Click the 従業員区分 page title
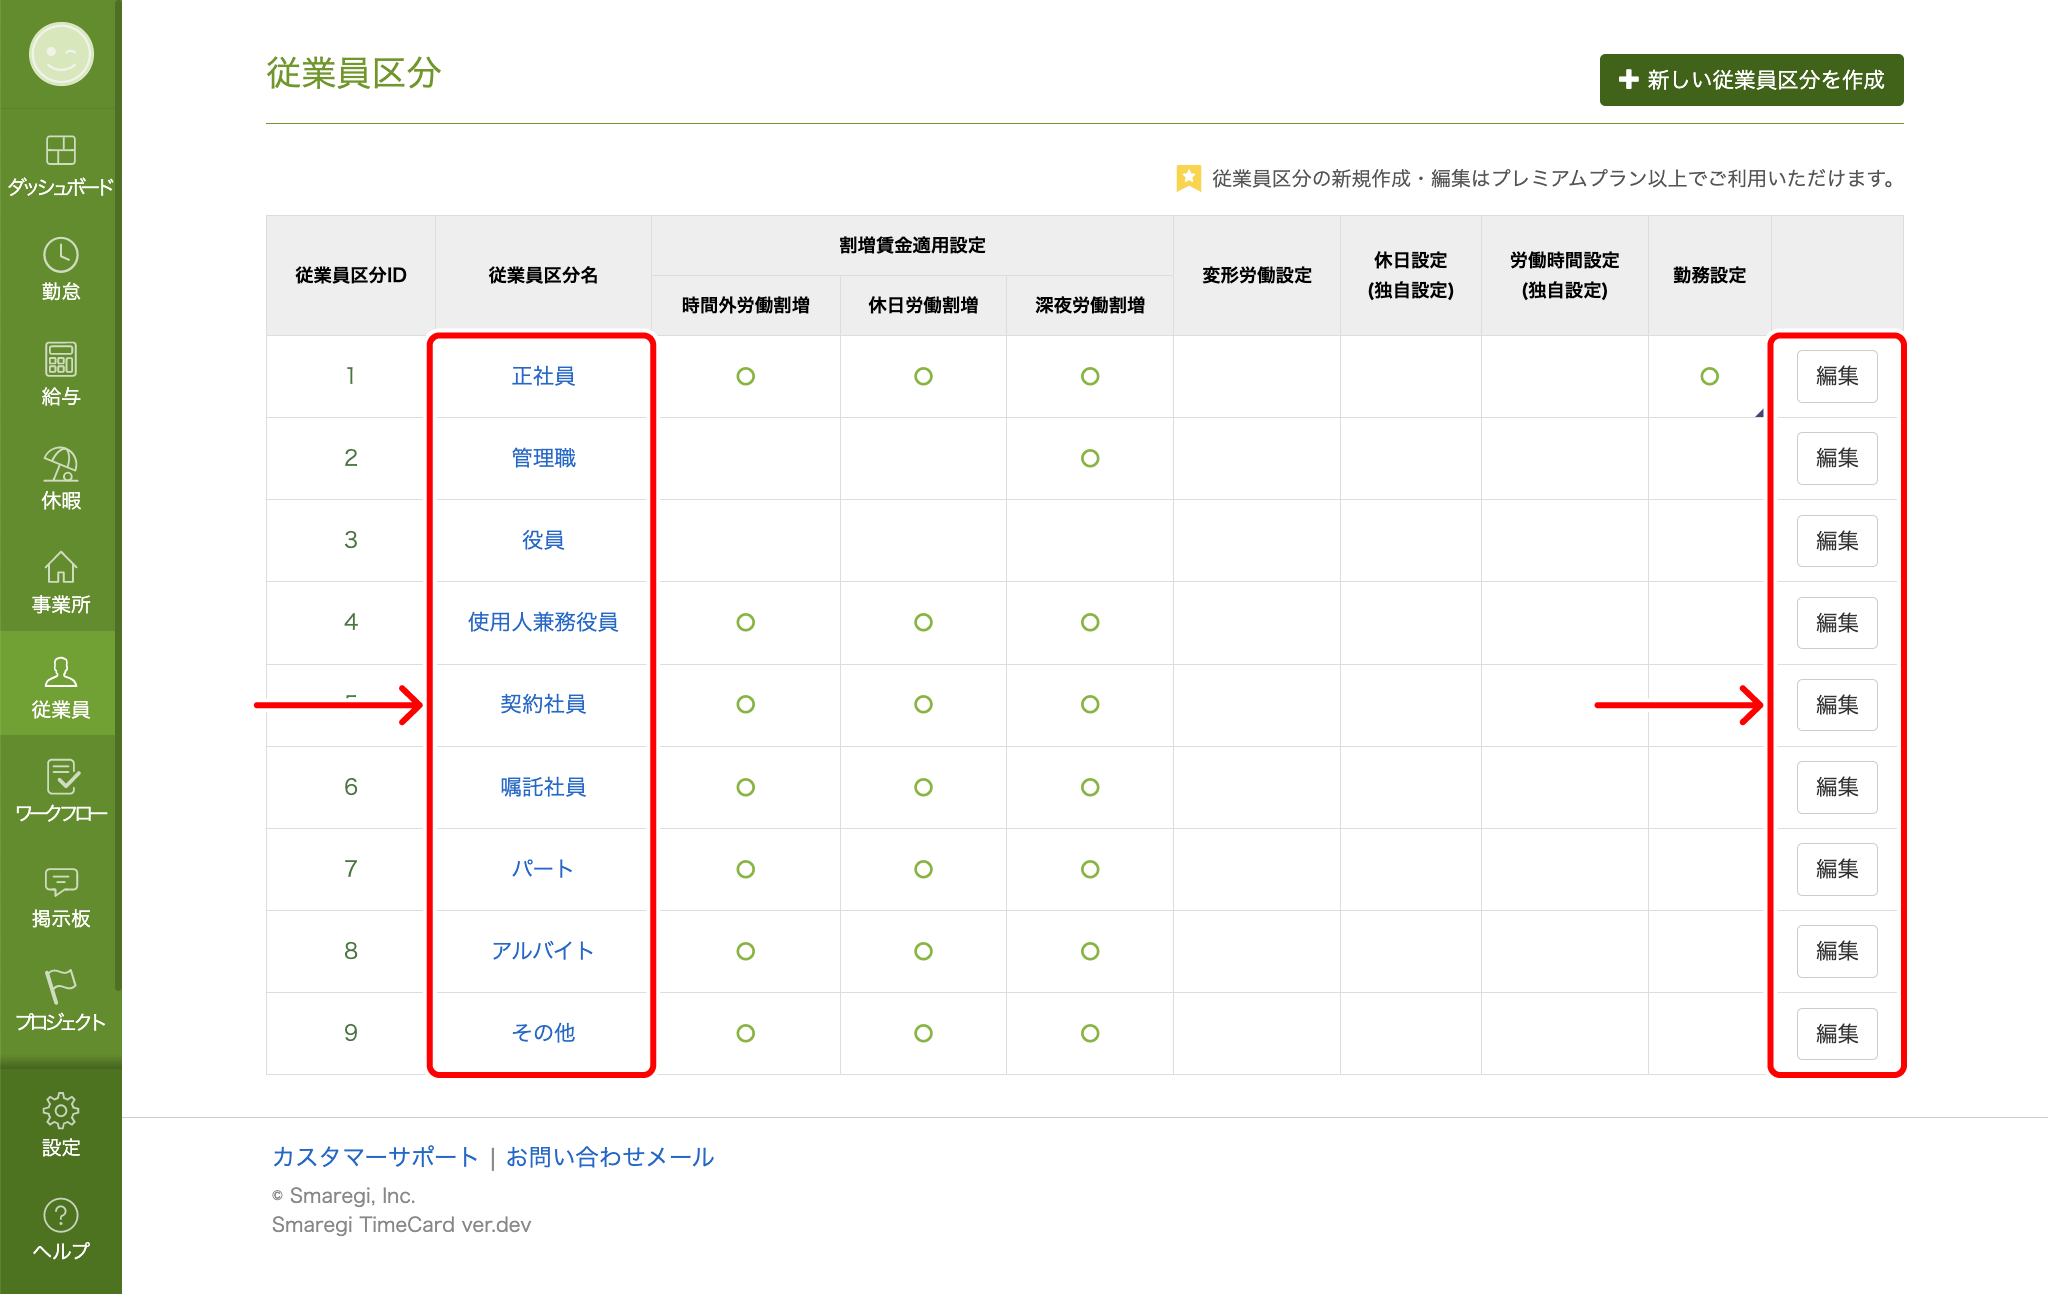The height and width of the screenshot is (1294, 2048). coord(354,73)
